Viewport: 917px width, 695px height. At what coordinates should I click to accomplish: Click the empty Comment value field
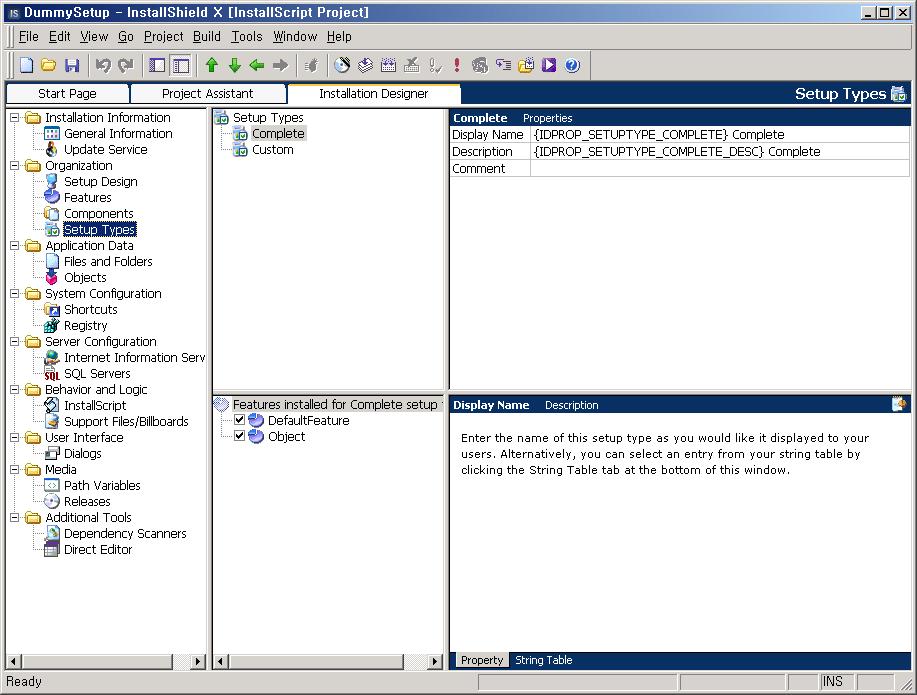tap(720, 168)
